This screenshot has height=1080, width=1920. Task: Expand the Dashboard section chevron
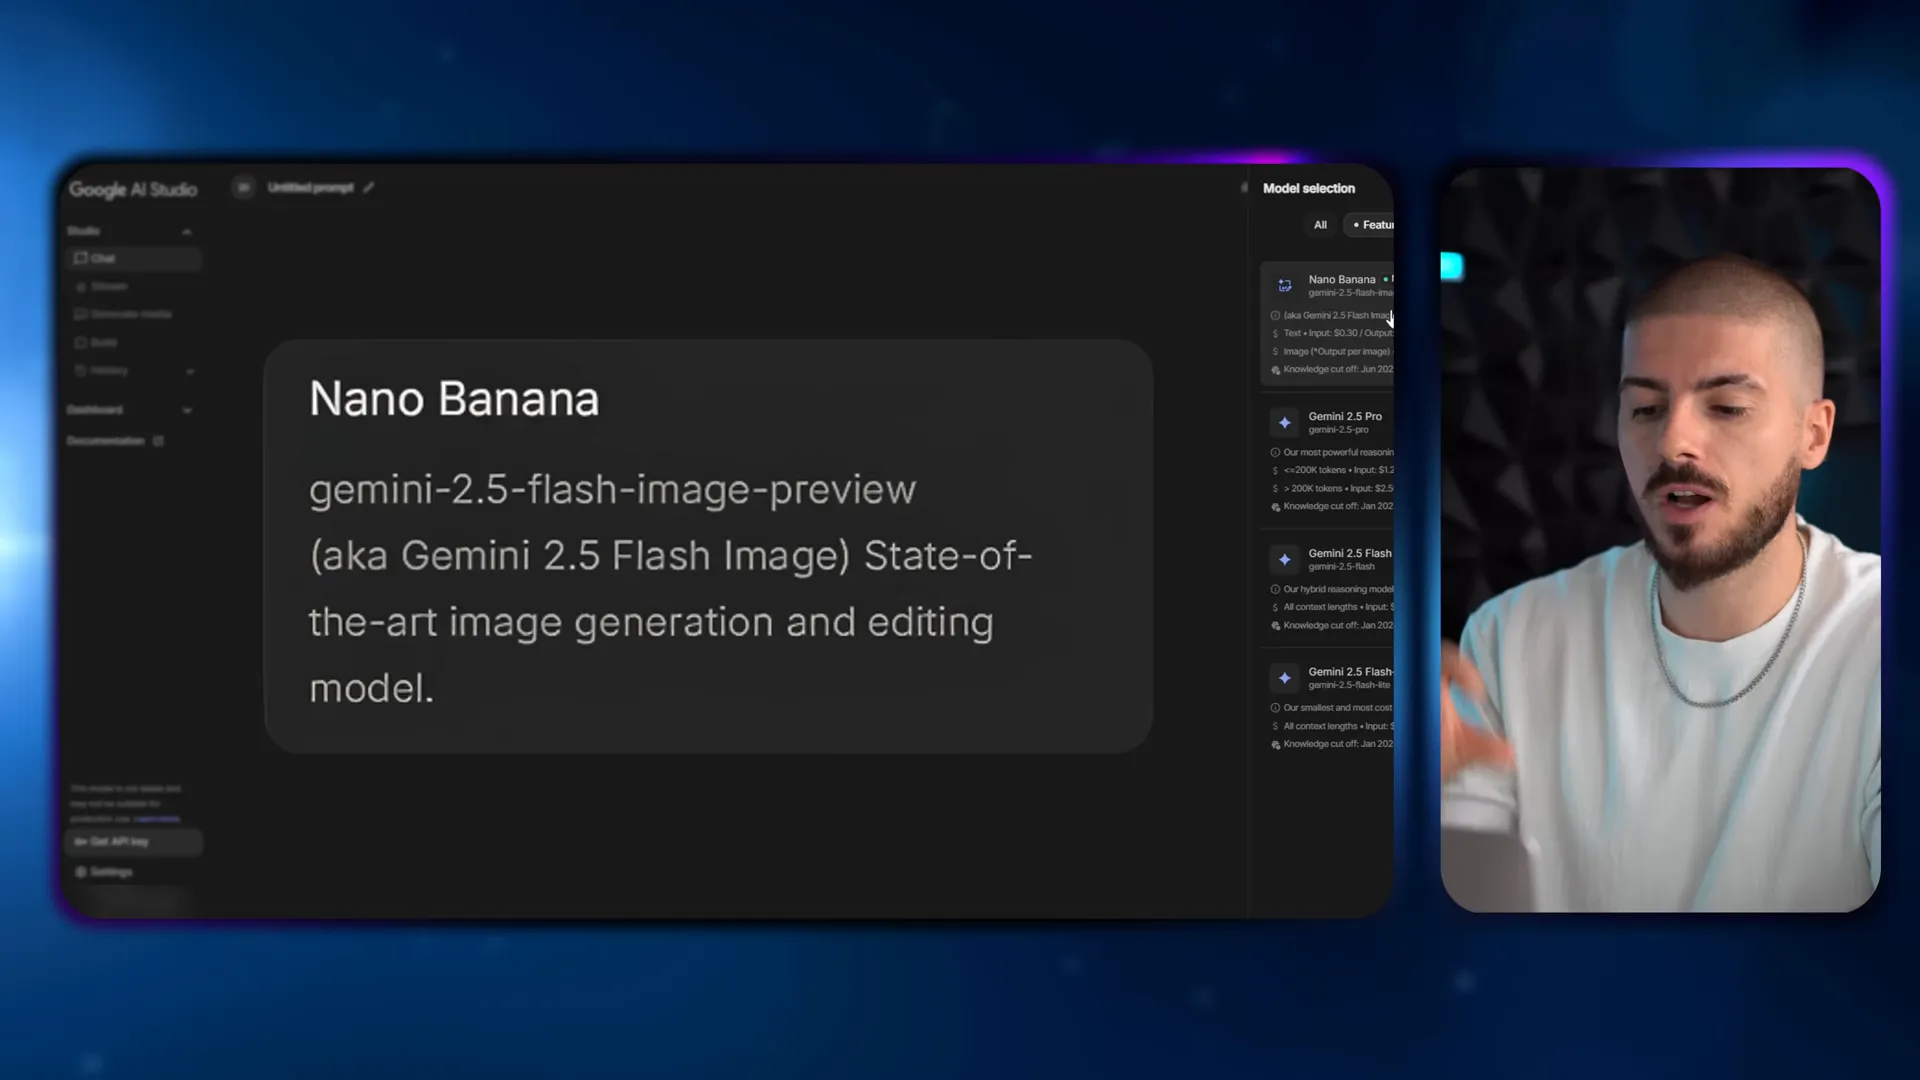pos(187,410)
